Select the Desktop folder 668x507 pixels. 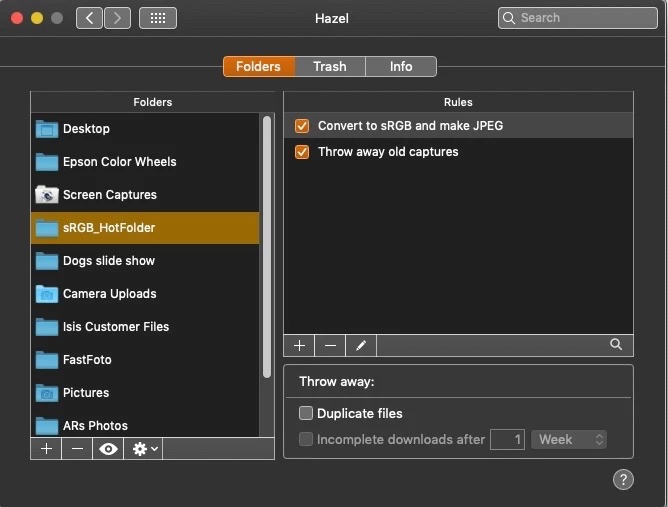[x=145, y=129]
